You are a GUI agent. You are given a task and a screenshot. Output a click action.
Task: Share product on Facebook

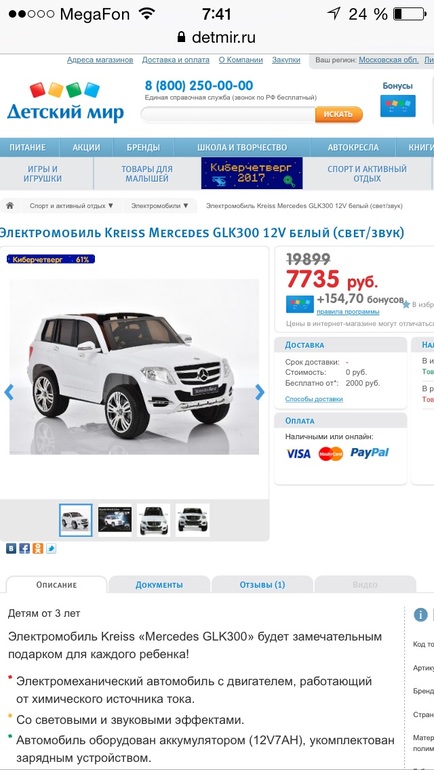click(24, 549)
